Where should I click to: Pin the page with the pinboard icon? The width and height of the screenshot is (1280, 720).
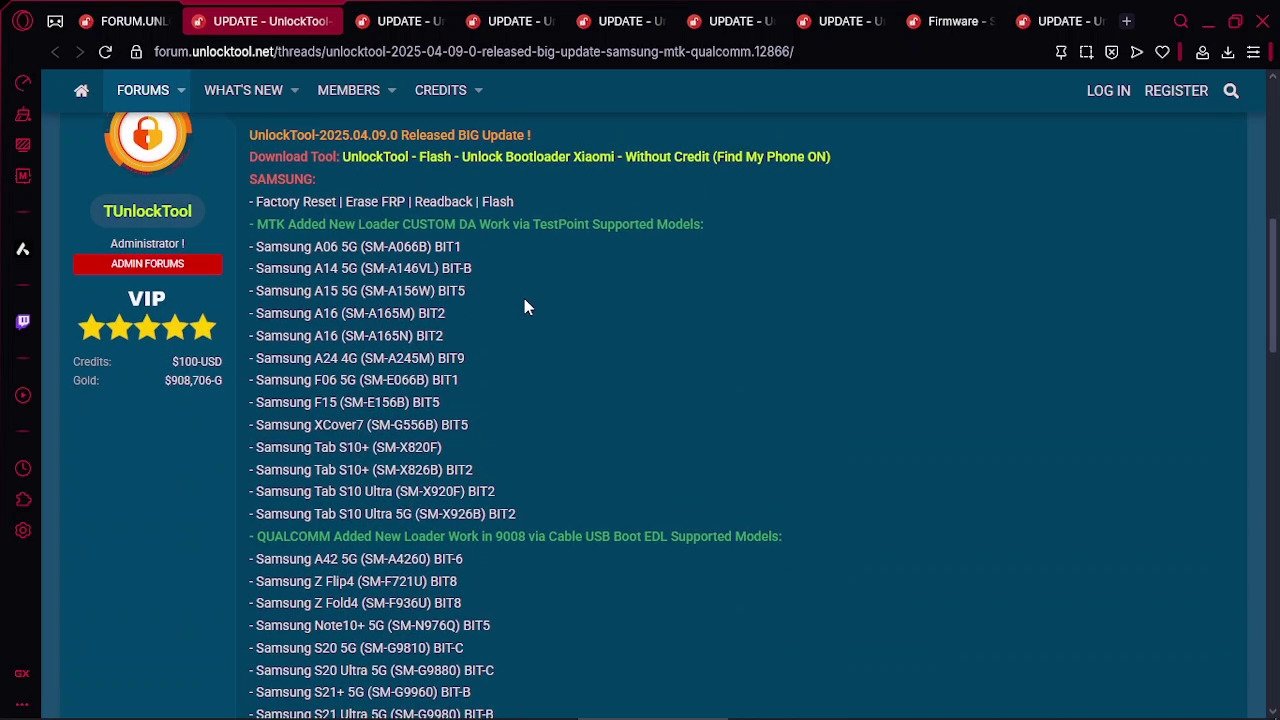coord(1061,52)
